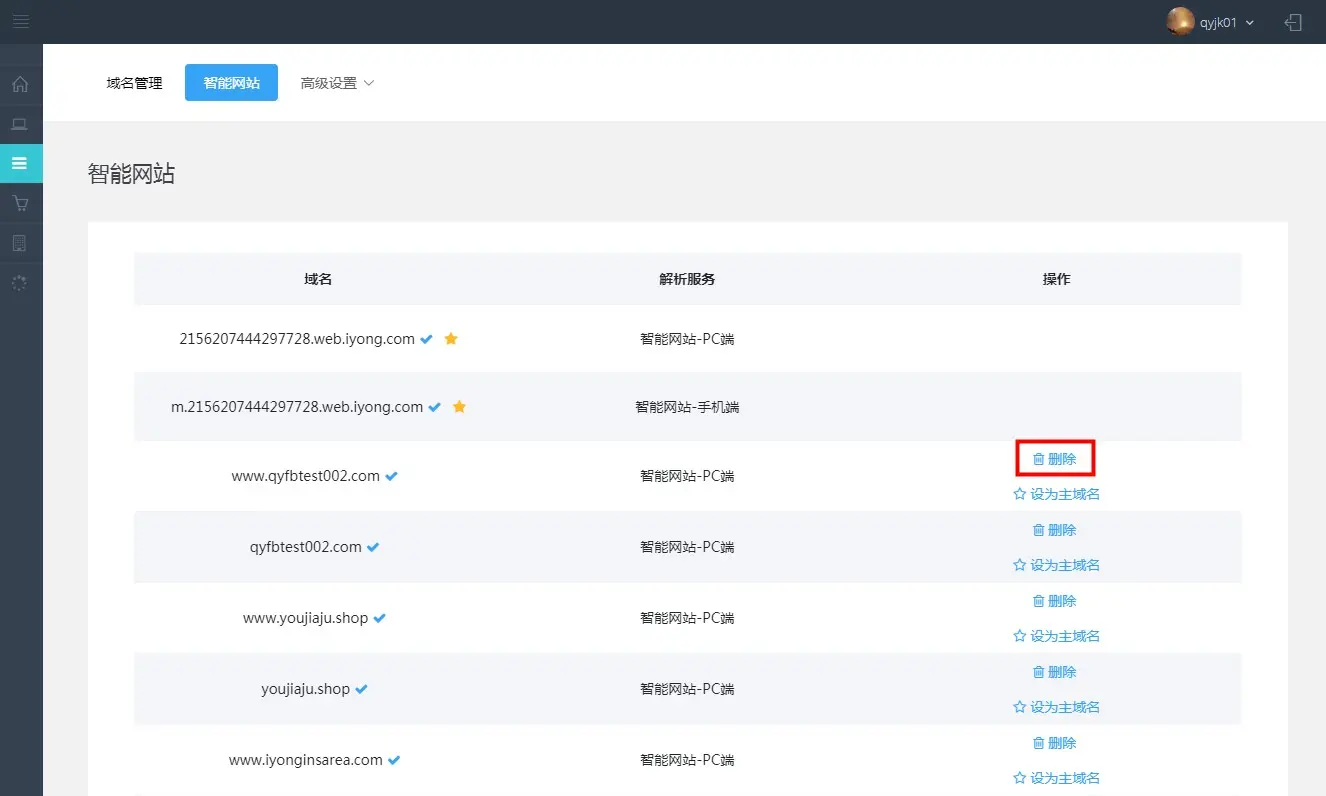Image resolution: width=1326 pixels, height=796 pixels.
Task: Click the logout icon at top-right
Action: tap(1293, 22)
